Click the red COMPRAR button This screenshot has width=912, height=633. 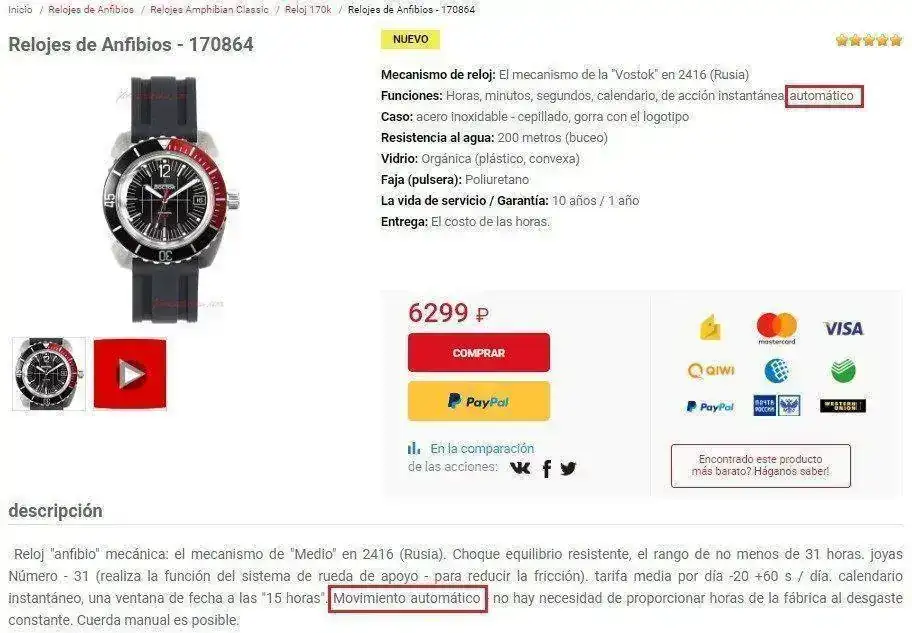[x=479, y=353]
